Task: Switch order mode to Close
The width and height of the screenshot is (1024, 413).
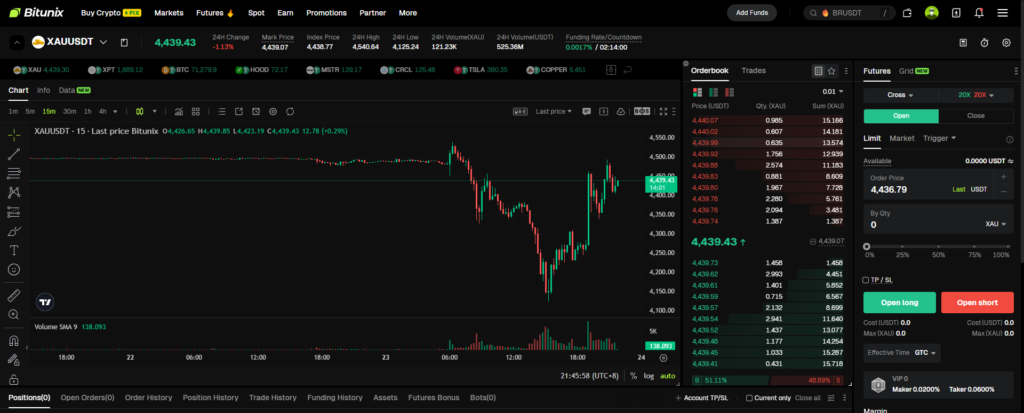Action: coord(976,116)
